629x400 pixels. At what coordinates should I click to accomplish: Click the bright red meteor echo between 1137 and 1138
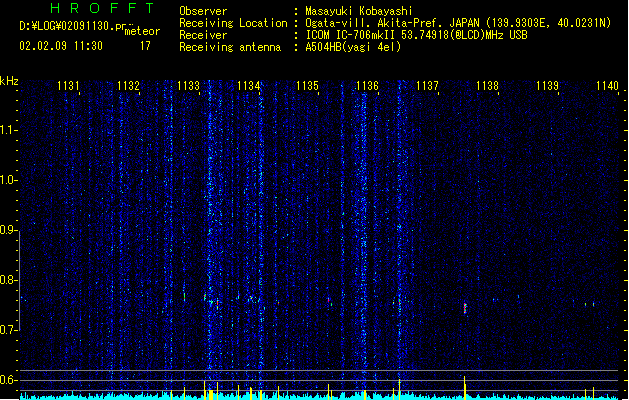[x=465, y=308]
